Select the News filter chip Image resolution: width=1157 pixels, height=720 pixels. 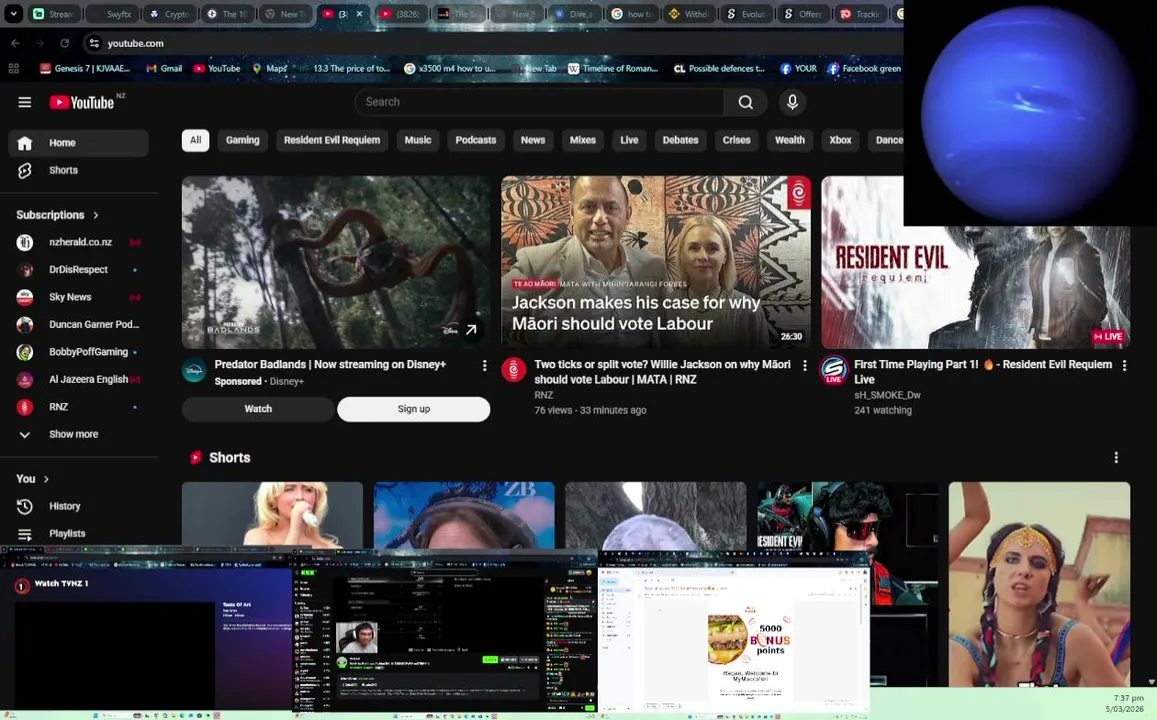tap(533, 140)
